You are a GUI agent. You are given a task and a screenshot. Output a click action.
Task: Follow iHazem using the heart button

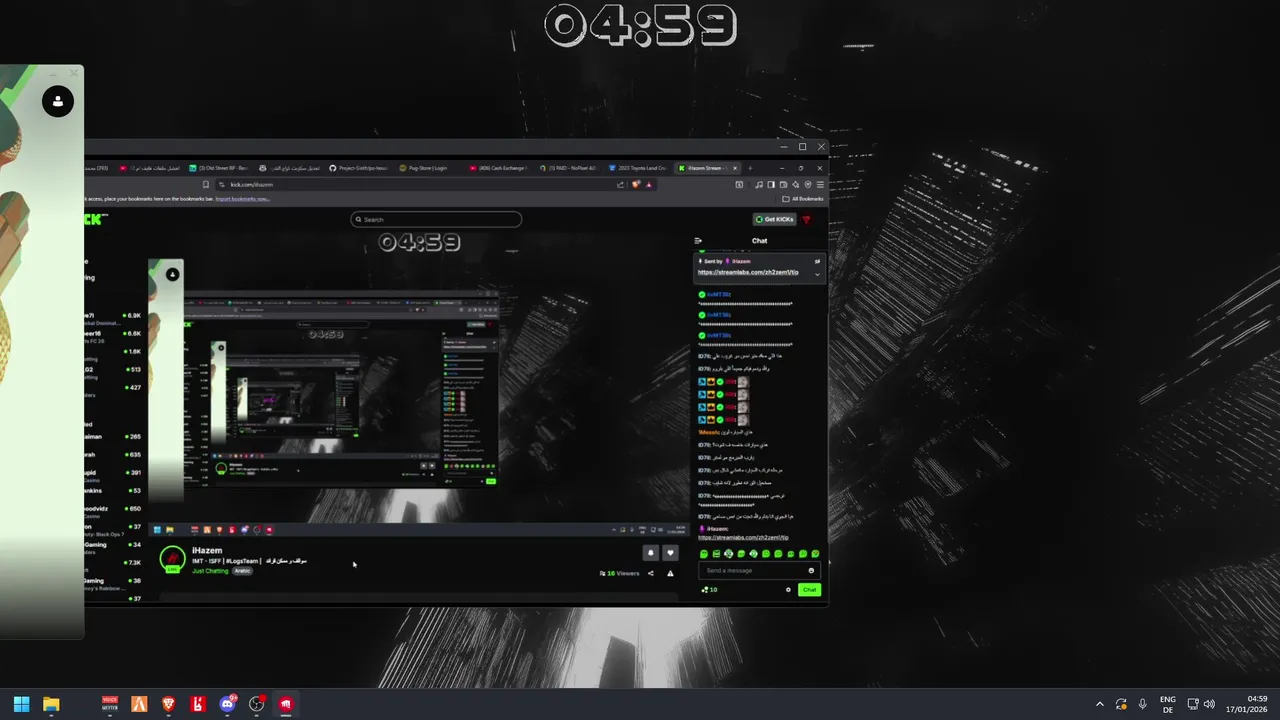point(670,553)
